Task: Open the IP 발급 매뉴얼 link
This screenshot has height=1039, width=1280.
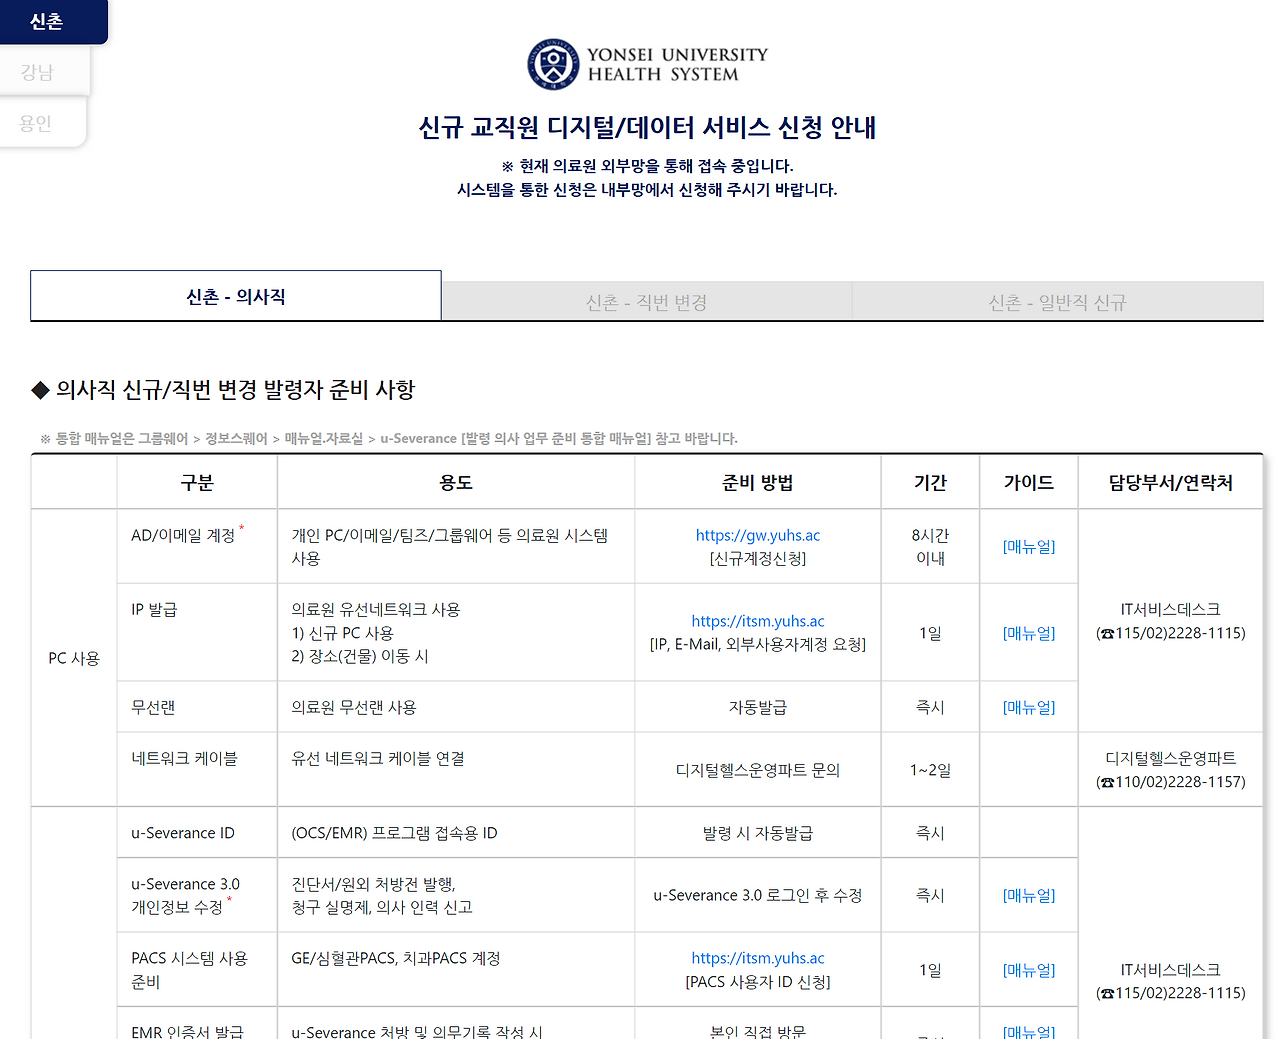Action: 1028,632
